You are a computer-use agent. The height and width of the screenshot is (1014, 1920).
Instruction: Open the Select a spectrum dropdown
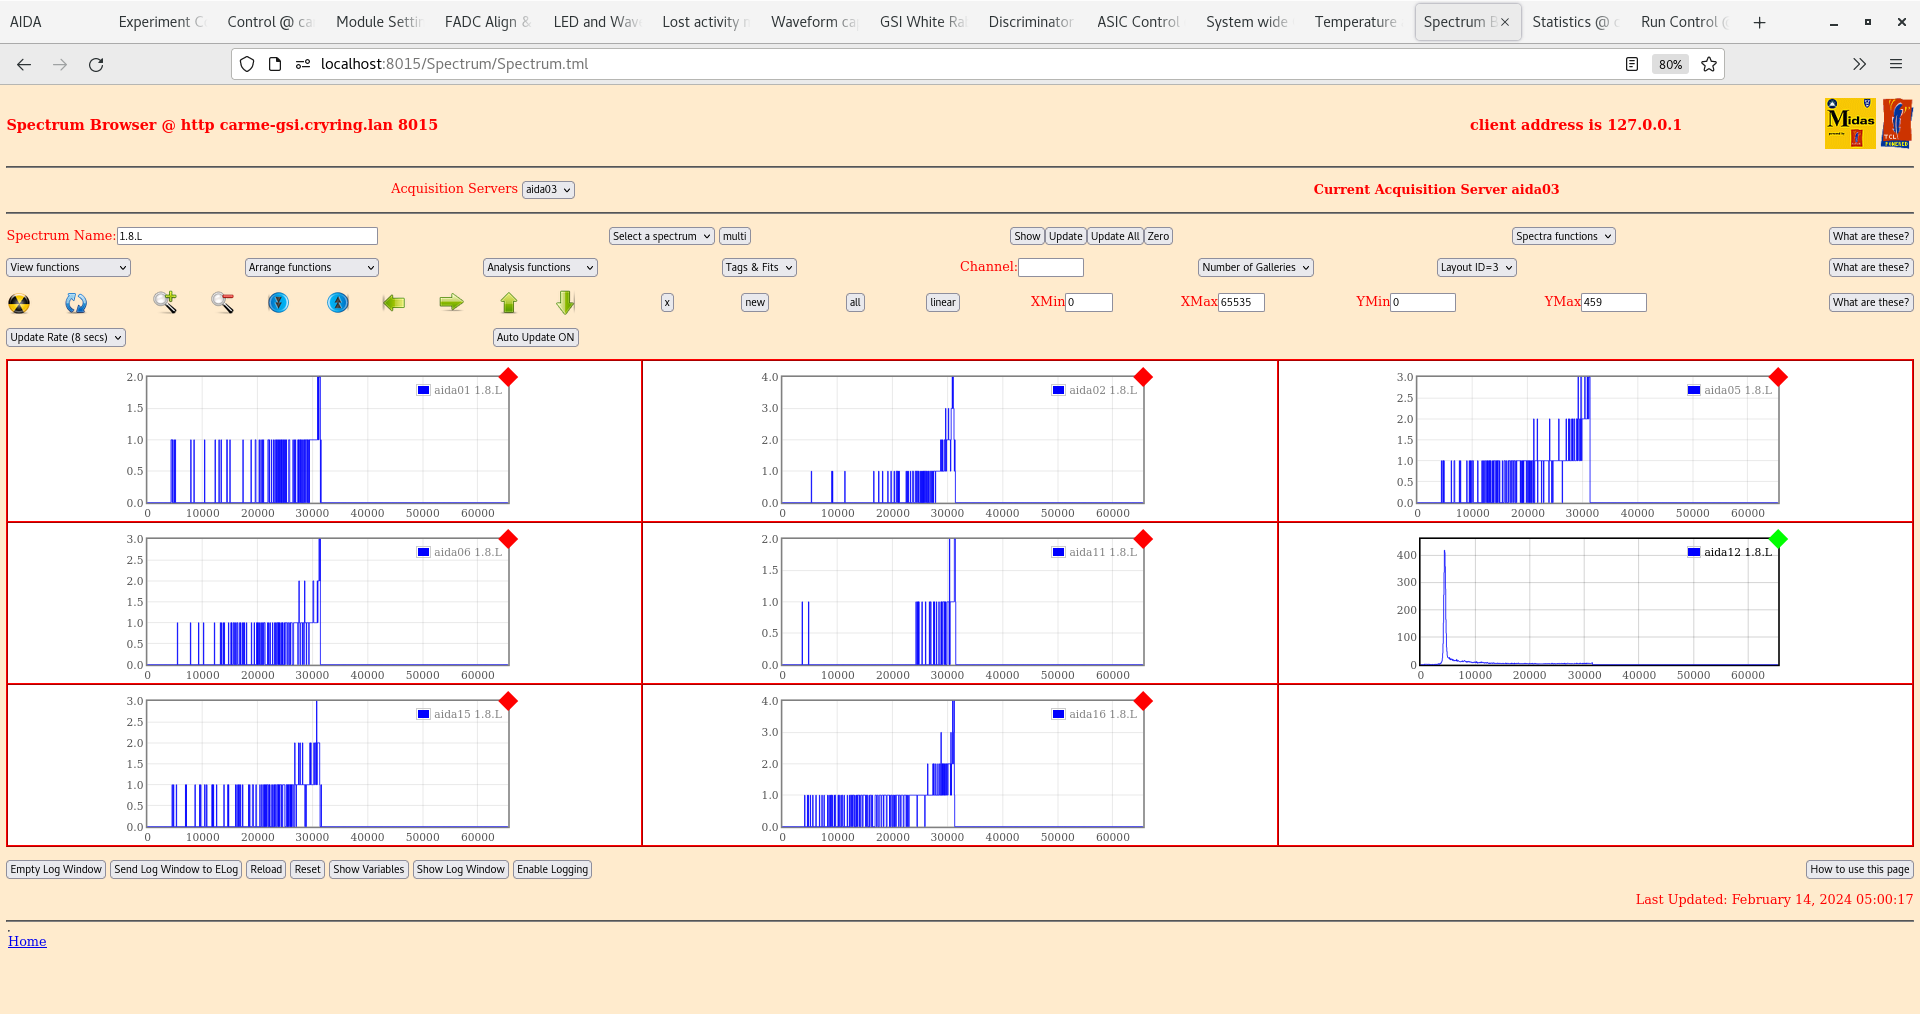coord(660,236)
